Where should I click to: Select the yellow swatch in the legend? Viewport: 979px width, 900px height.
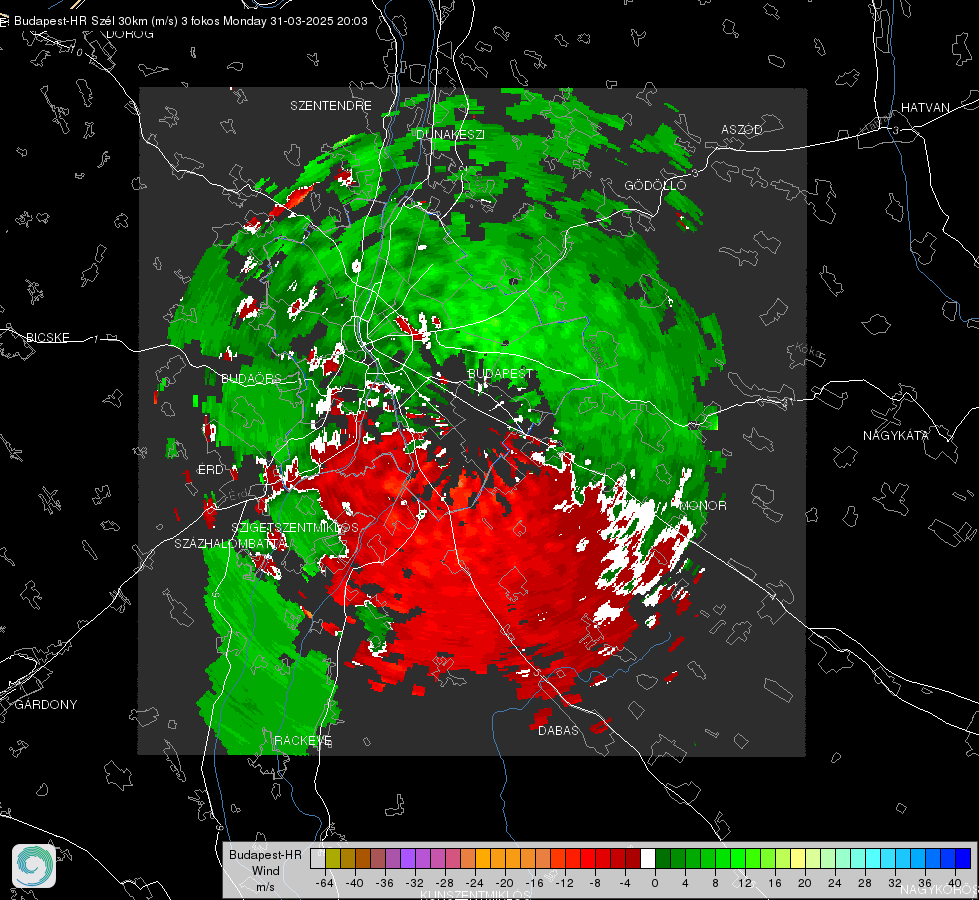coord(798,858)
